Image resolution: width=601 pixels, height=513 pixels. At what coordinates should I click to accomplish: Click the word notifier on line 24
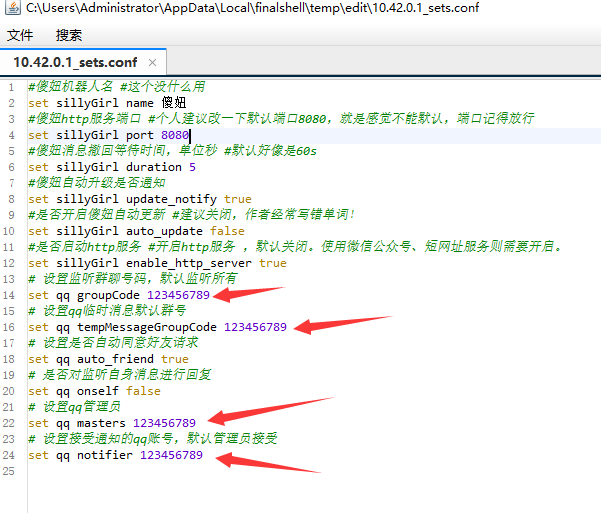coord(105,455)
